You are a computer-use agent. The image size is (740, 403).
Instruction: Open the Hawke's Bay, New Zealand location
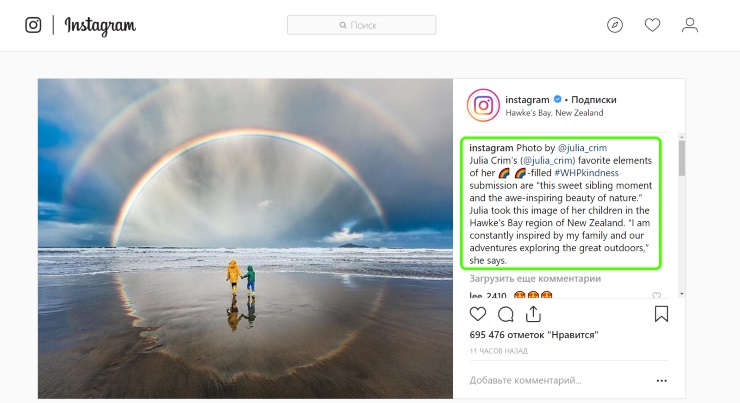pyautogui.click(x=554, y=113)
